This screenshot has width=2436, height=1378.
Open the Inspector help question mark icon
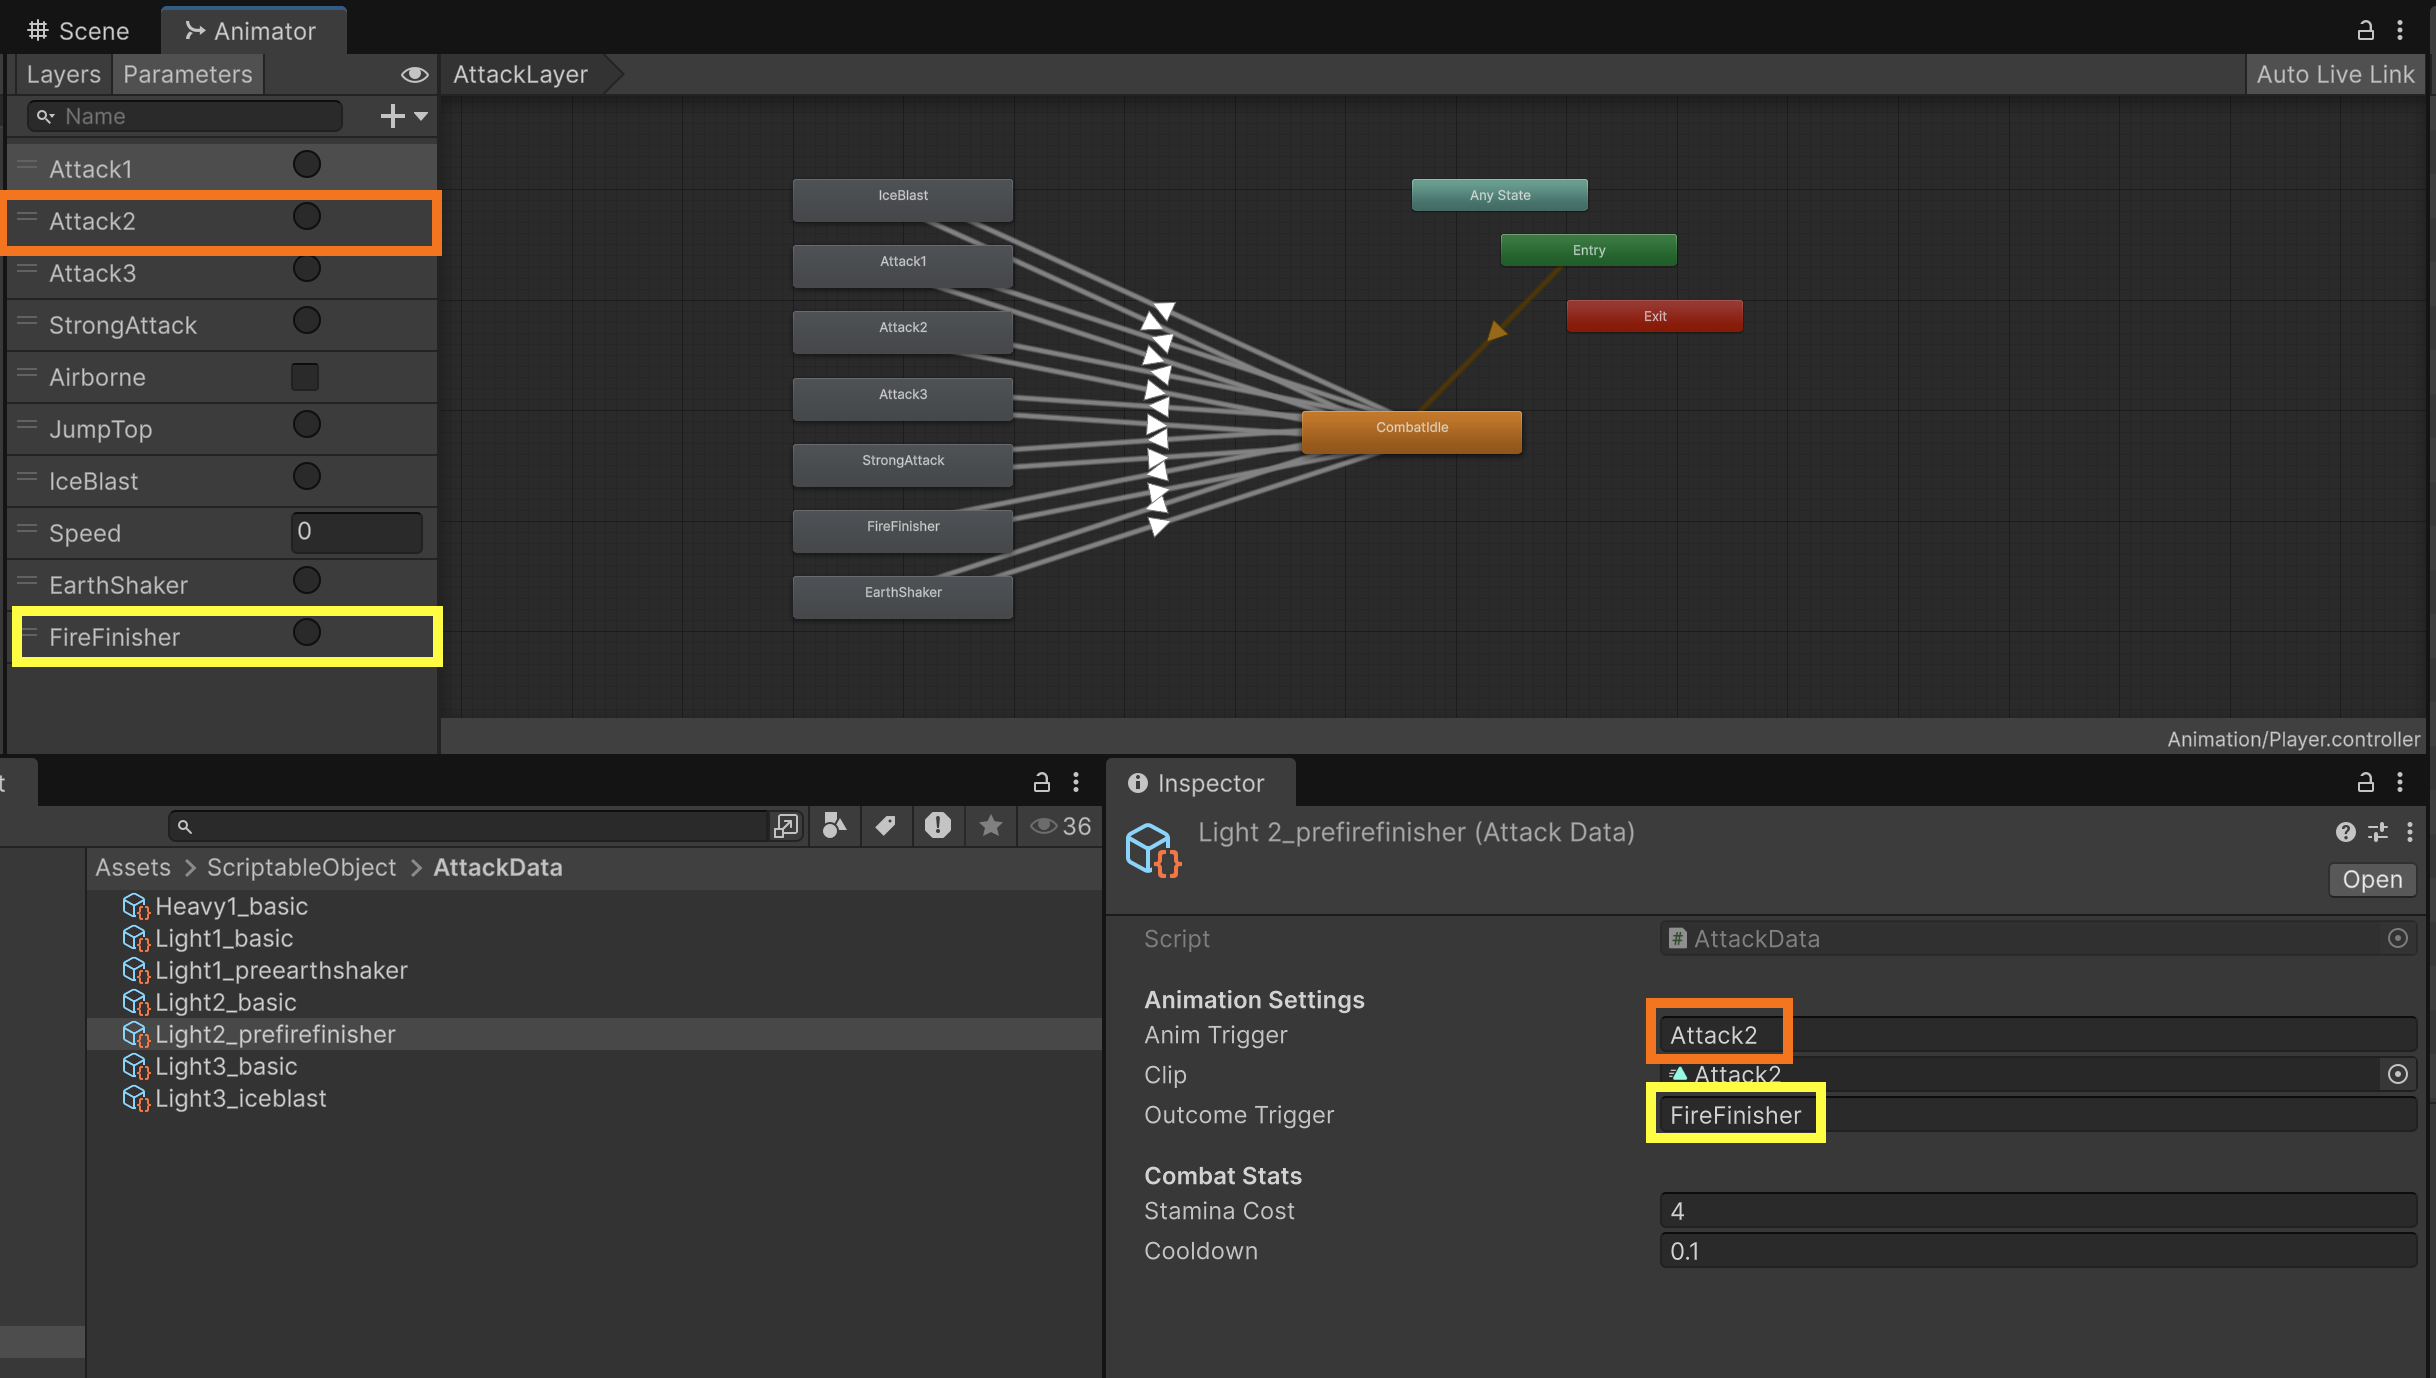coord(2345,832)
